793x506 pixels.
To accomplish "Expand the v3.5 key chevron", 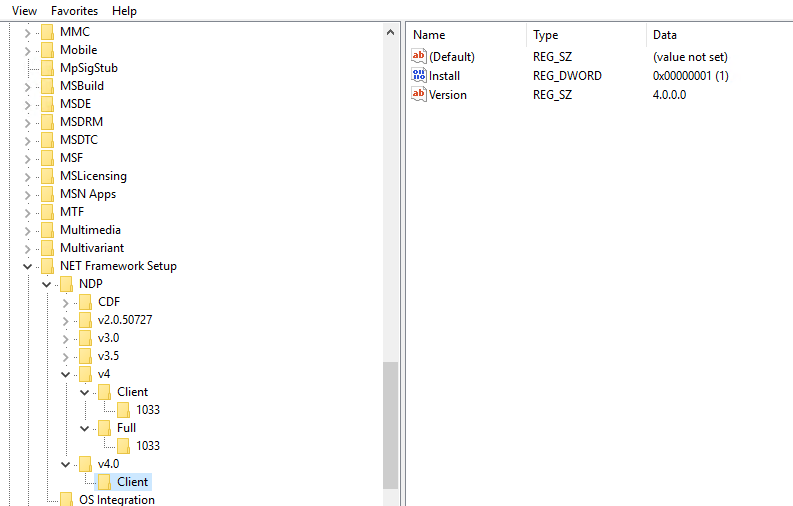I will pos(65,357).
